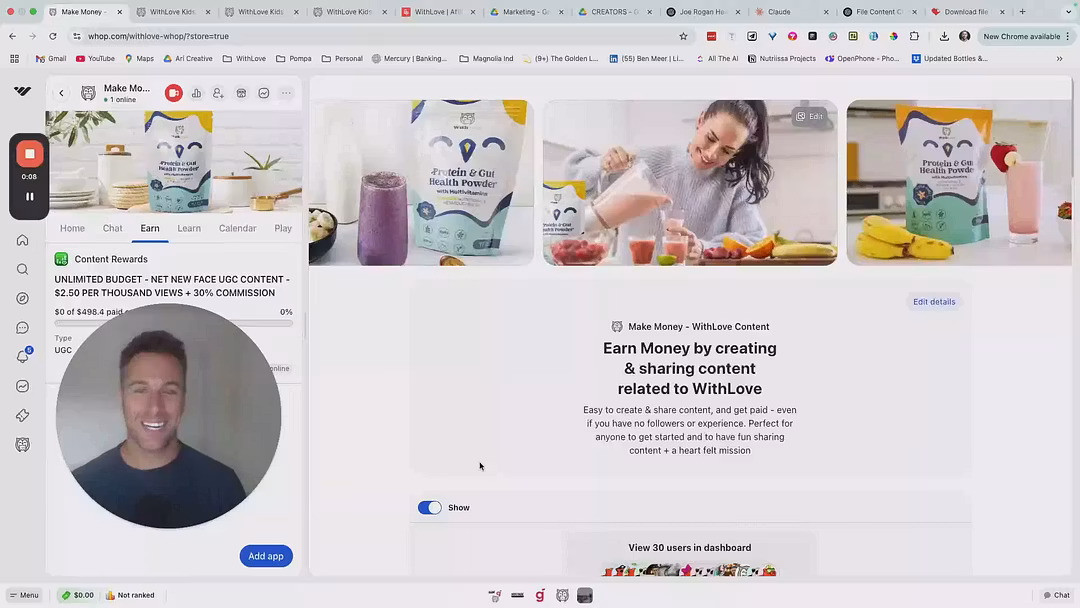
Task: Open messages chat bubble in sidebar
Action: pyautogui.click(x=22, y=328)
